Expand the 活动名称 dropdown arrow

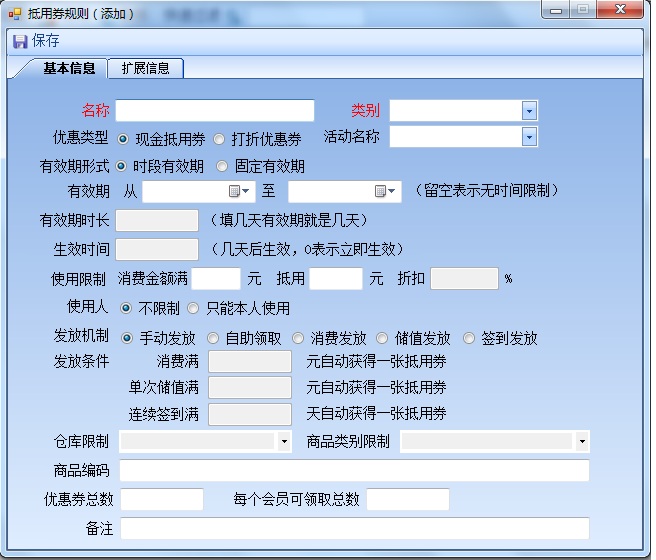click(529, 137)
